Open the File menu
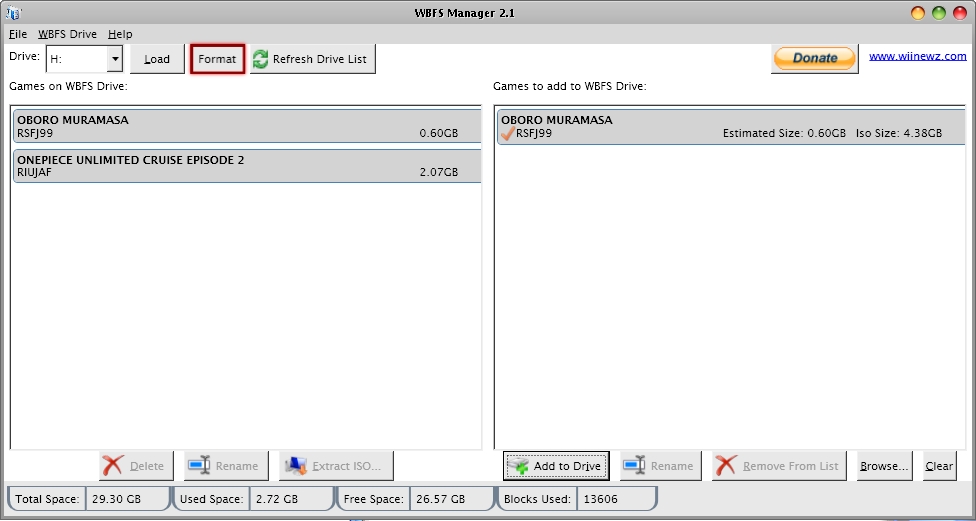This screenshot has height=521, width=976. click(17, 34)
